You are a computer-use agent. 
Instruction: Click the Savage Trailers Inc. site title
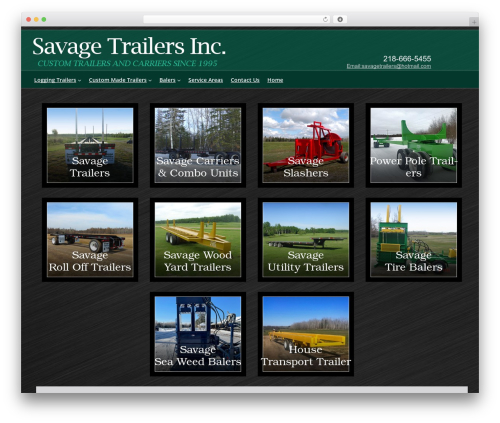129,46
